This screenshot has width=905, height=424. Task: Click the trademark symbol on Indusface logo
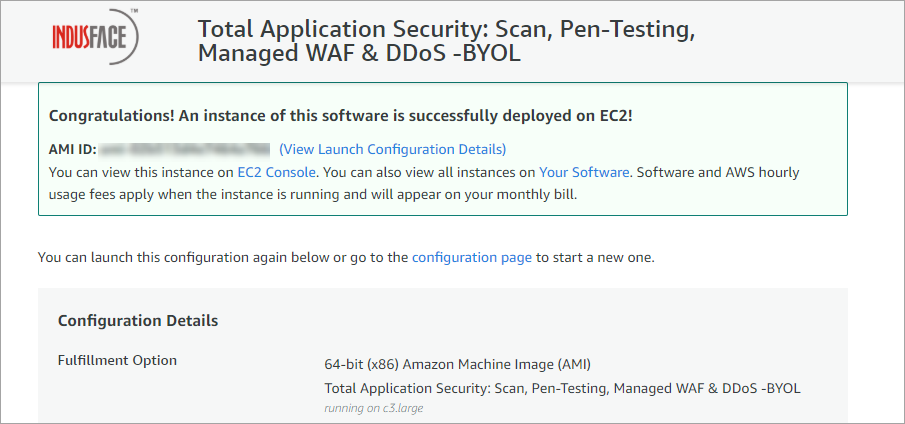coord(134,11)
